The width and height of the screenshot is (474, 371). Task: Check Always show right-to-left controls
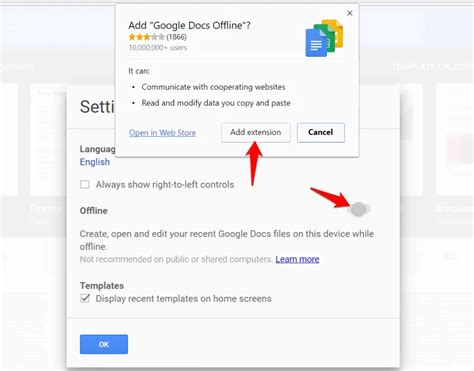[85, 184]
